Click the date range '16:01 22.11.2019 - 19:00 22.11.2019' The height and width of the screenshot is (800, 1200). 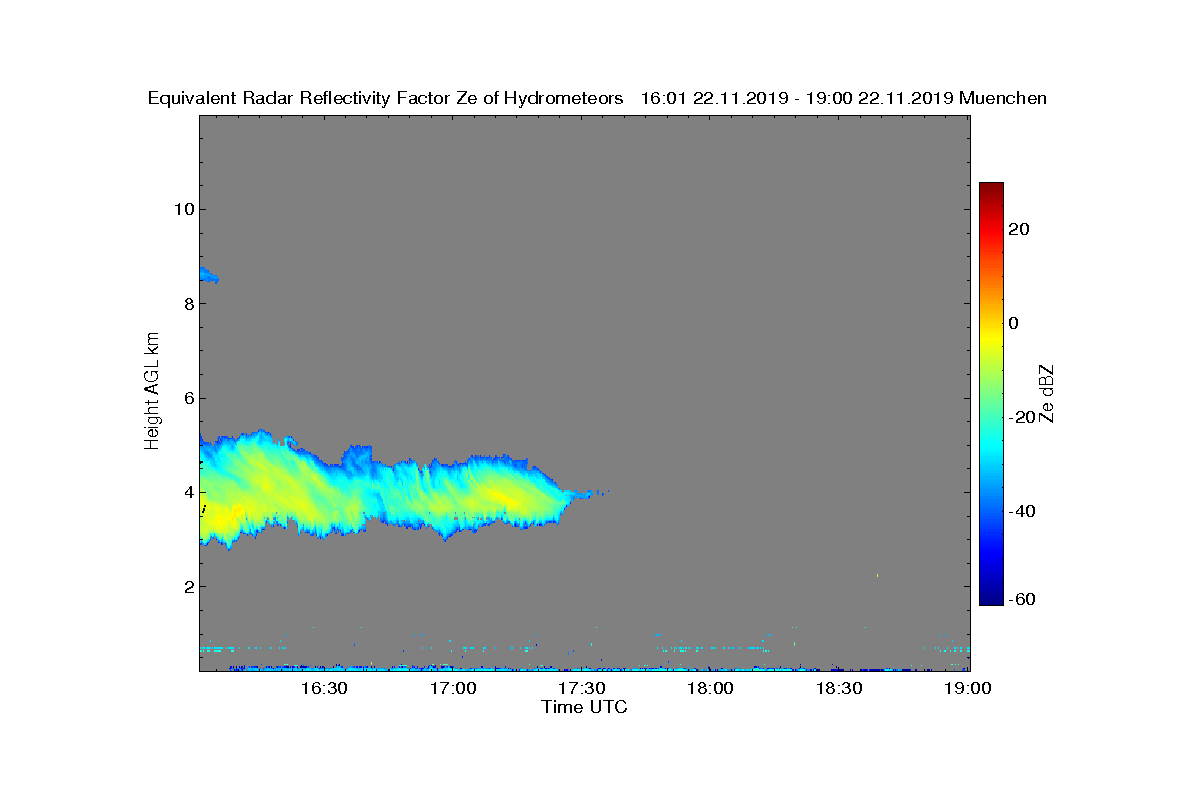(797, 98)
